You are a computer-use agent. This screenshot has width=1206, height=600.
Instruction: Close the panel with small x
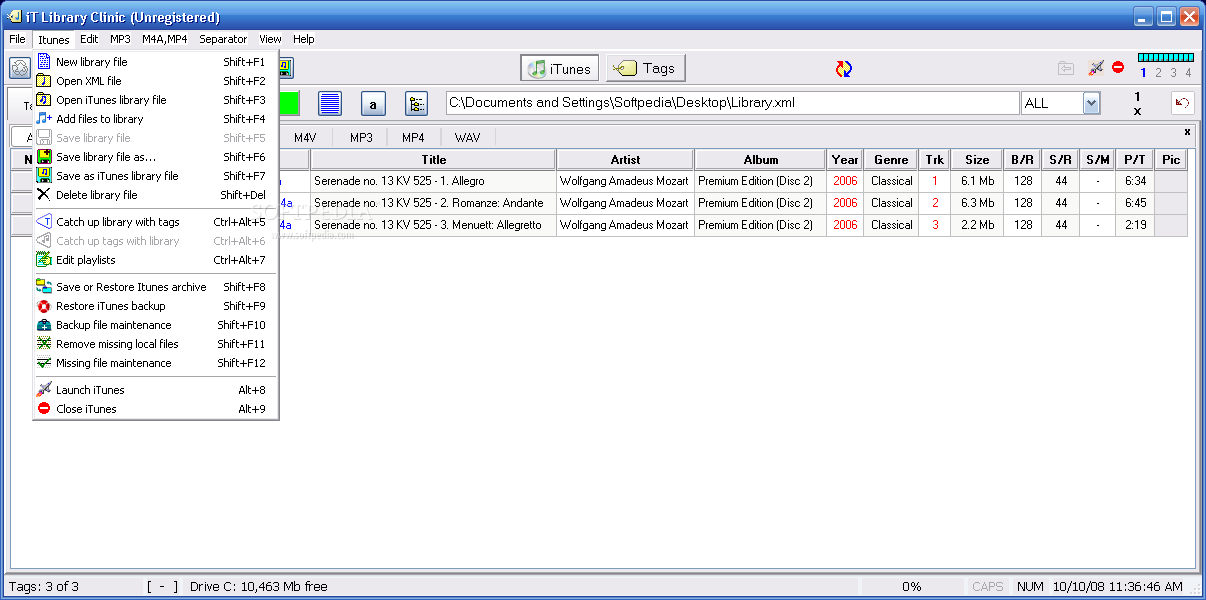[1187, 131]
